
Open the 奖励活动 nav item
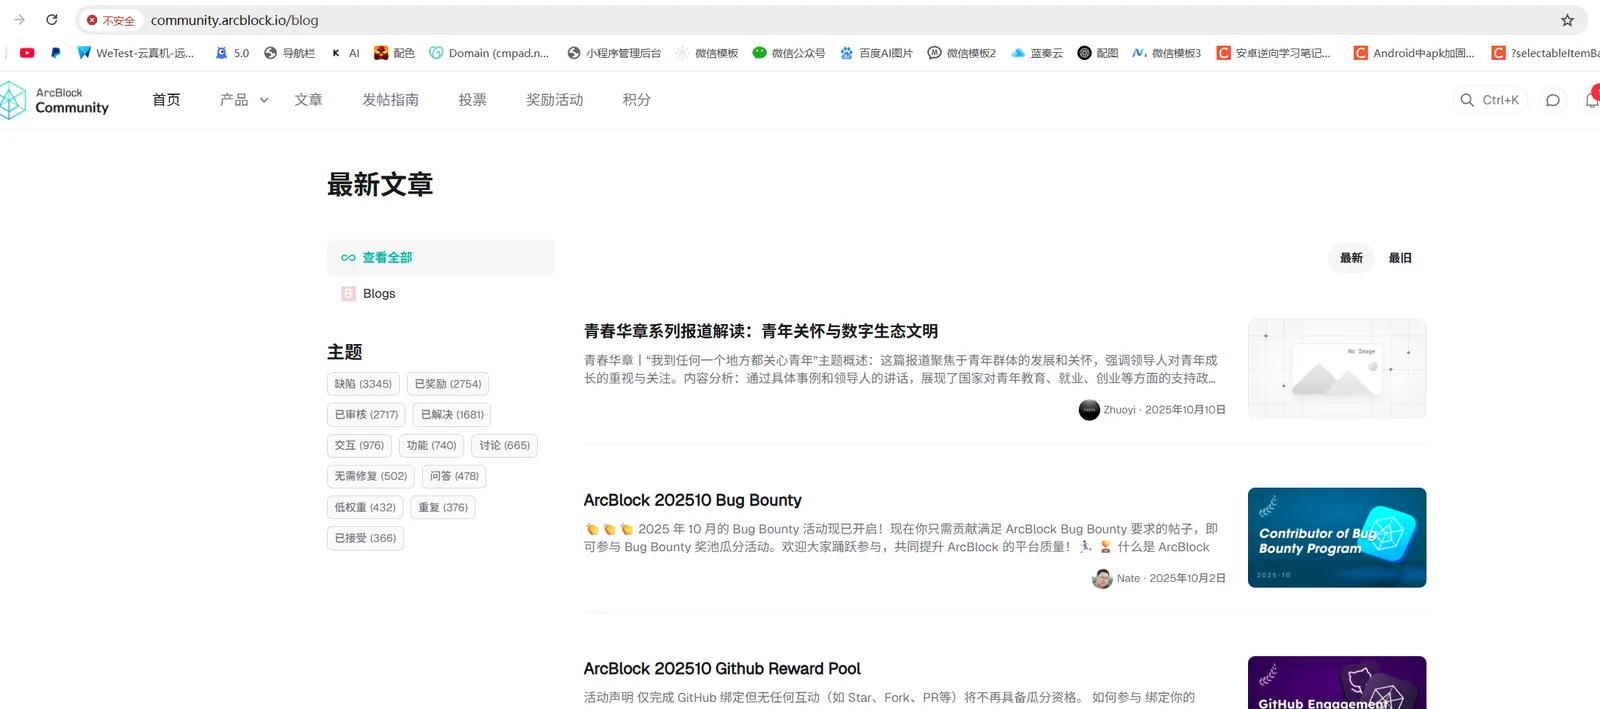[x=554, y=100]
